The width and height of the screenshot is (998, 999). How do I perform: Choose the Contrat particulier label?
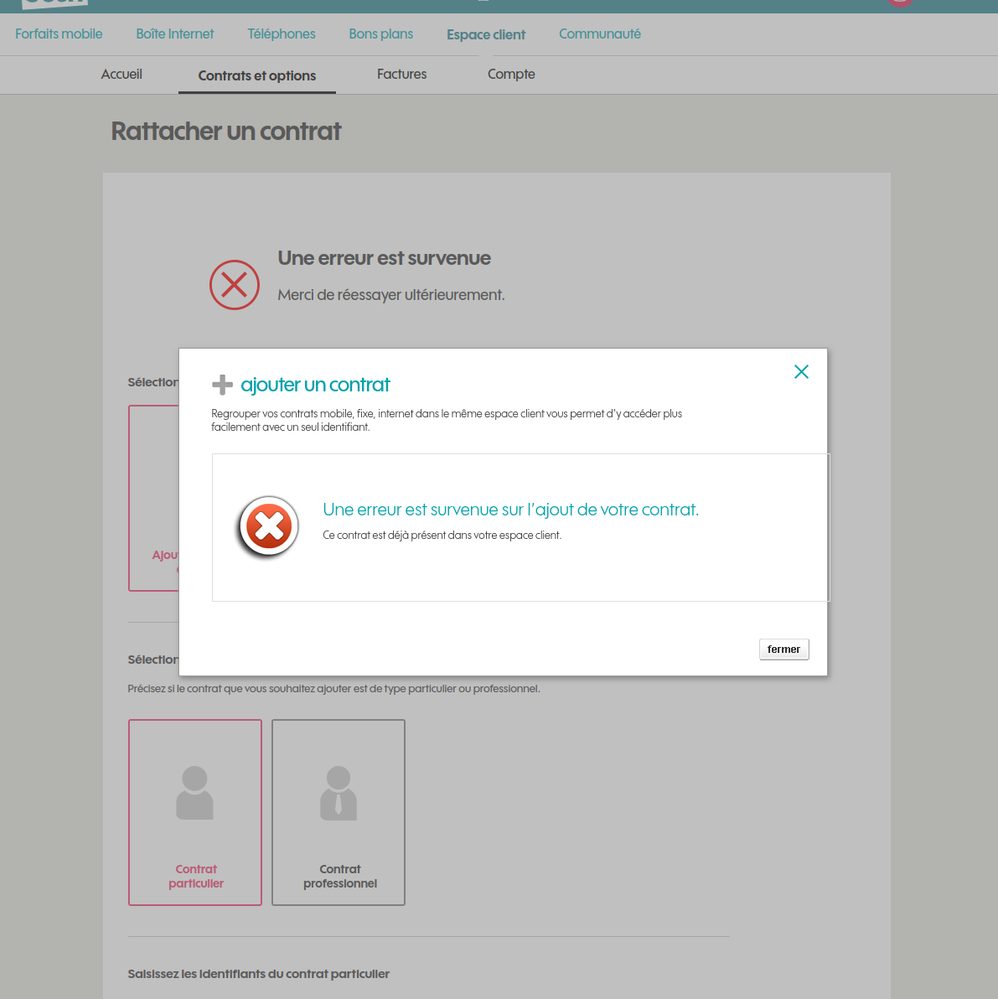(196, 876)
